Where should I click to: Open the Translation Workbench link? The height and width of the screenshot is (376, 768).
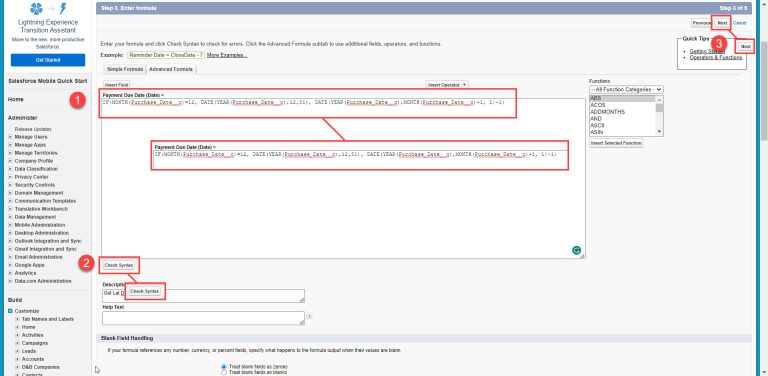41,209
